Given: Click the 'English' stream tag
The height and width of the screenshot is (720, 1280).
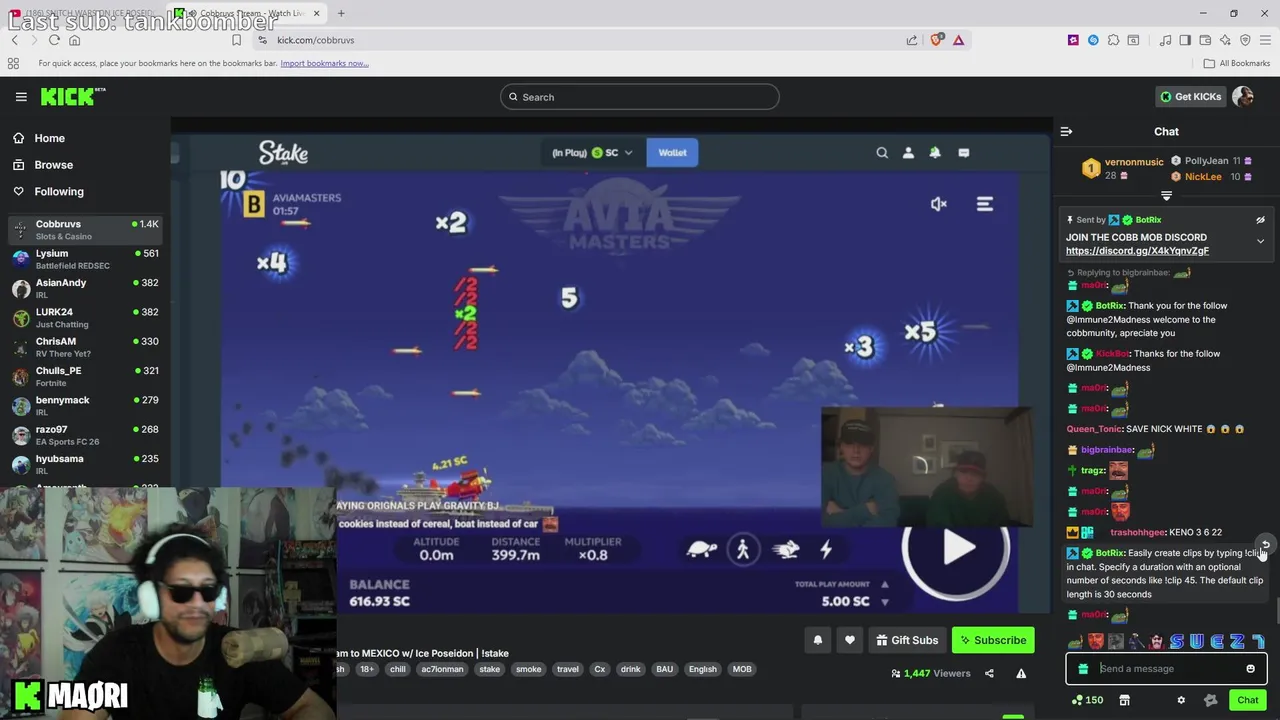Looking at the screenshot, I should pos(702,669).
